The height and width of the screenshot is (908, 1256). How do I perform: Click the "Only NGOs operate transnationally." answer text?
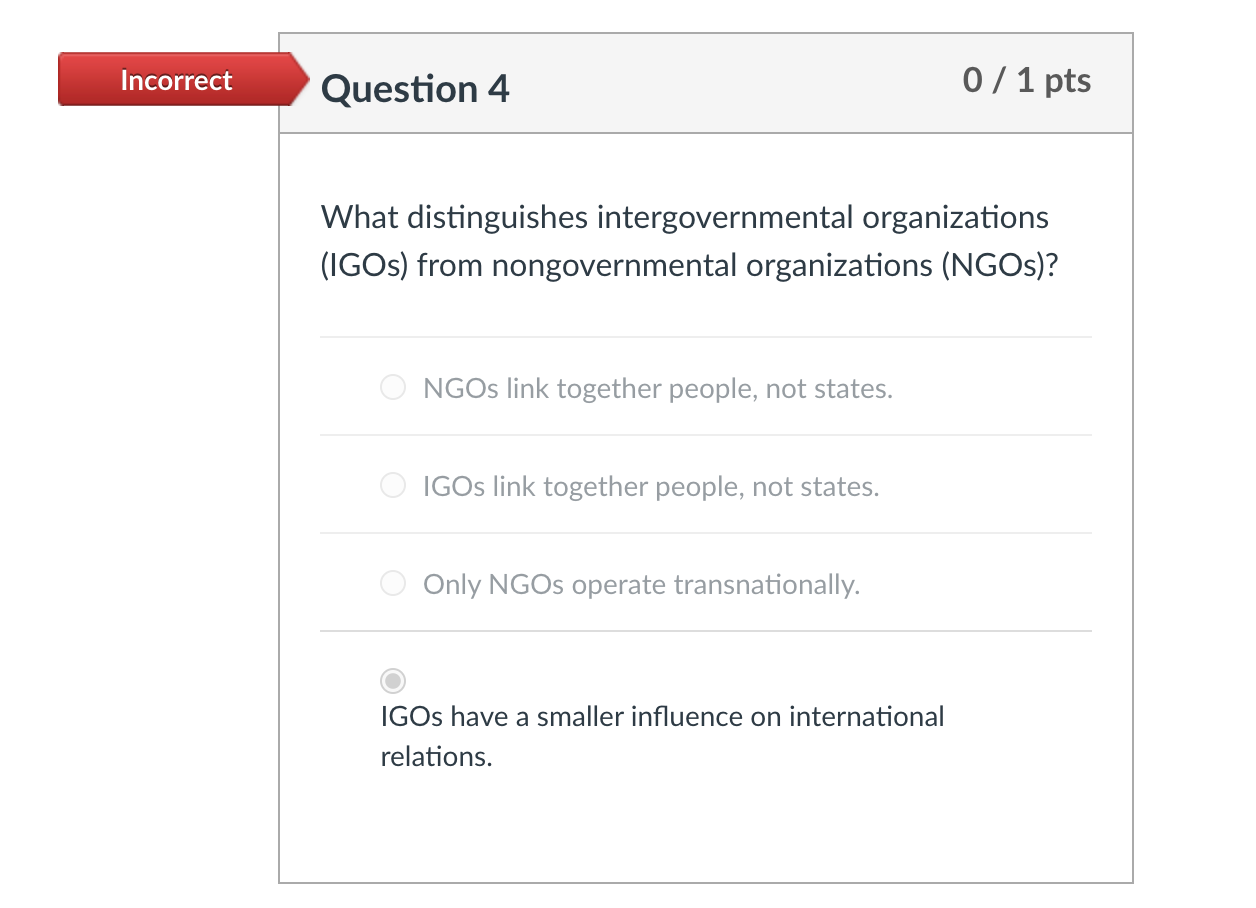[641, 584]
